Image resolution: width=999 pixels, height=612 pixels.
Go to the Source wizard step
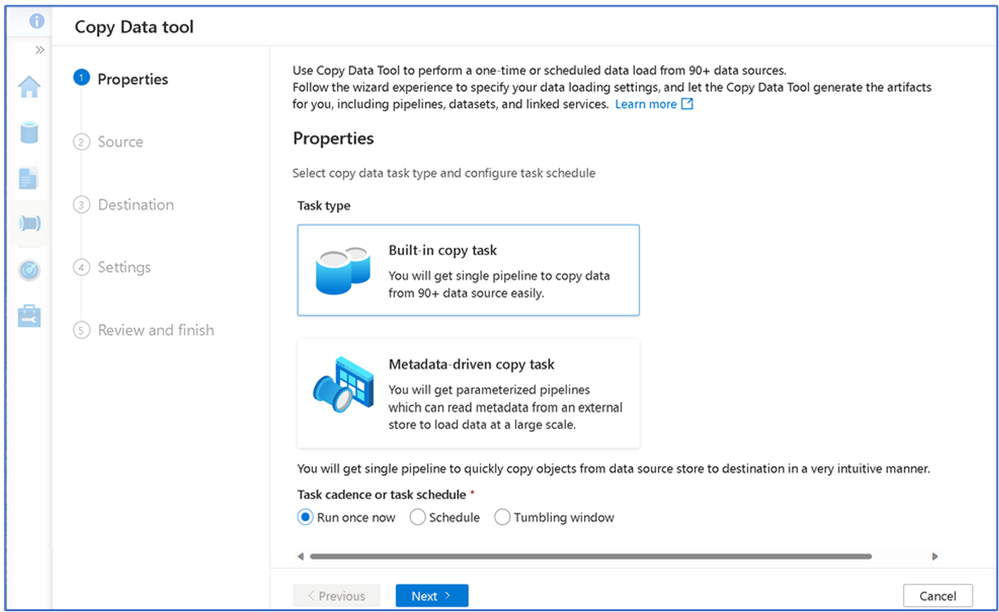point(108,141)
